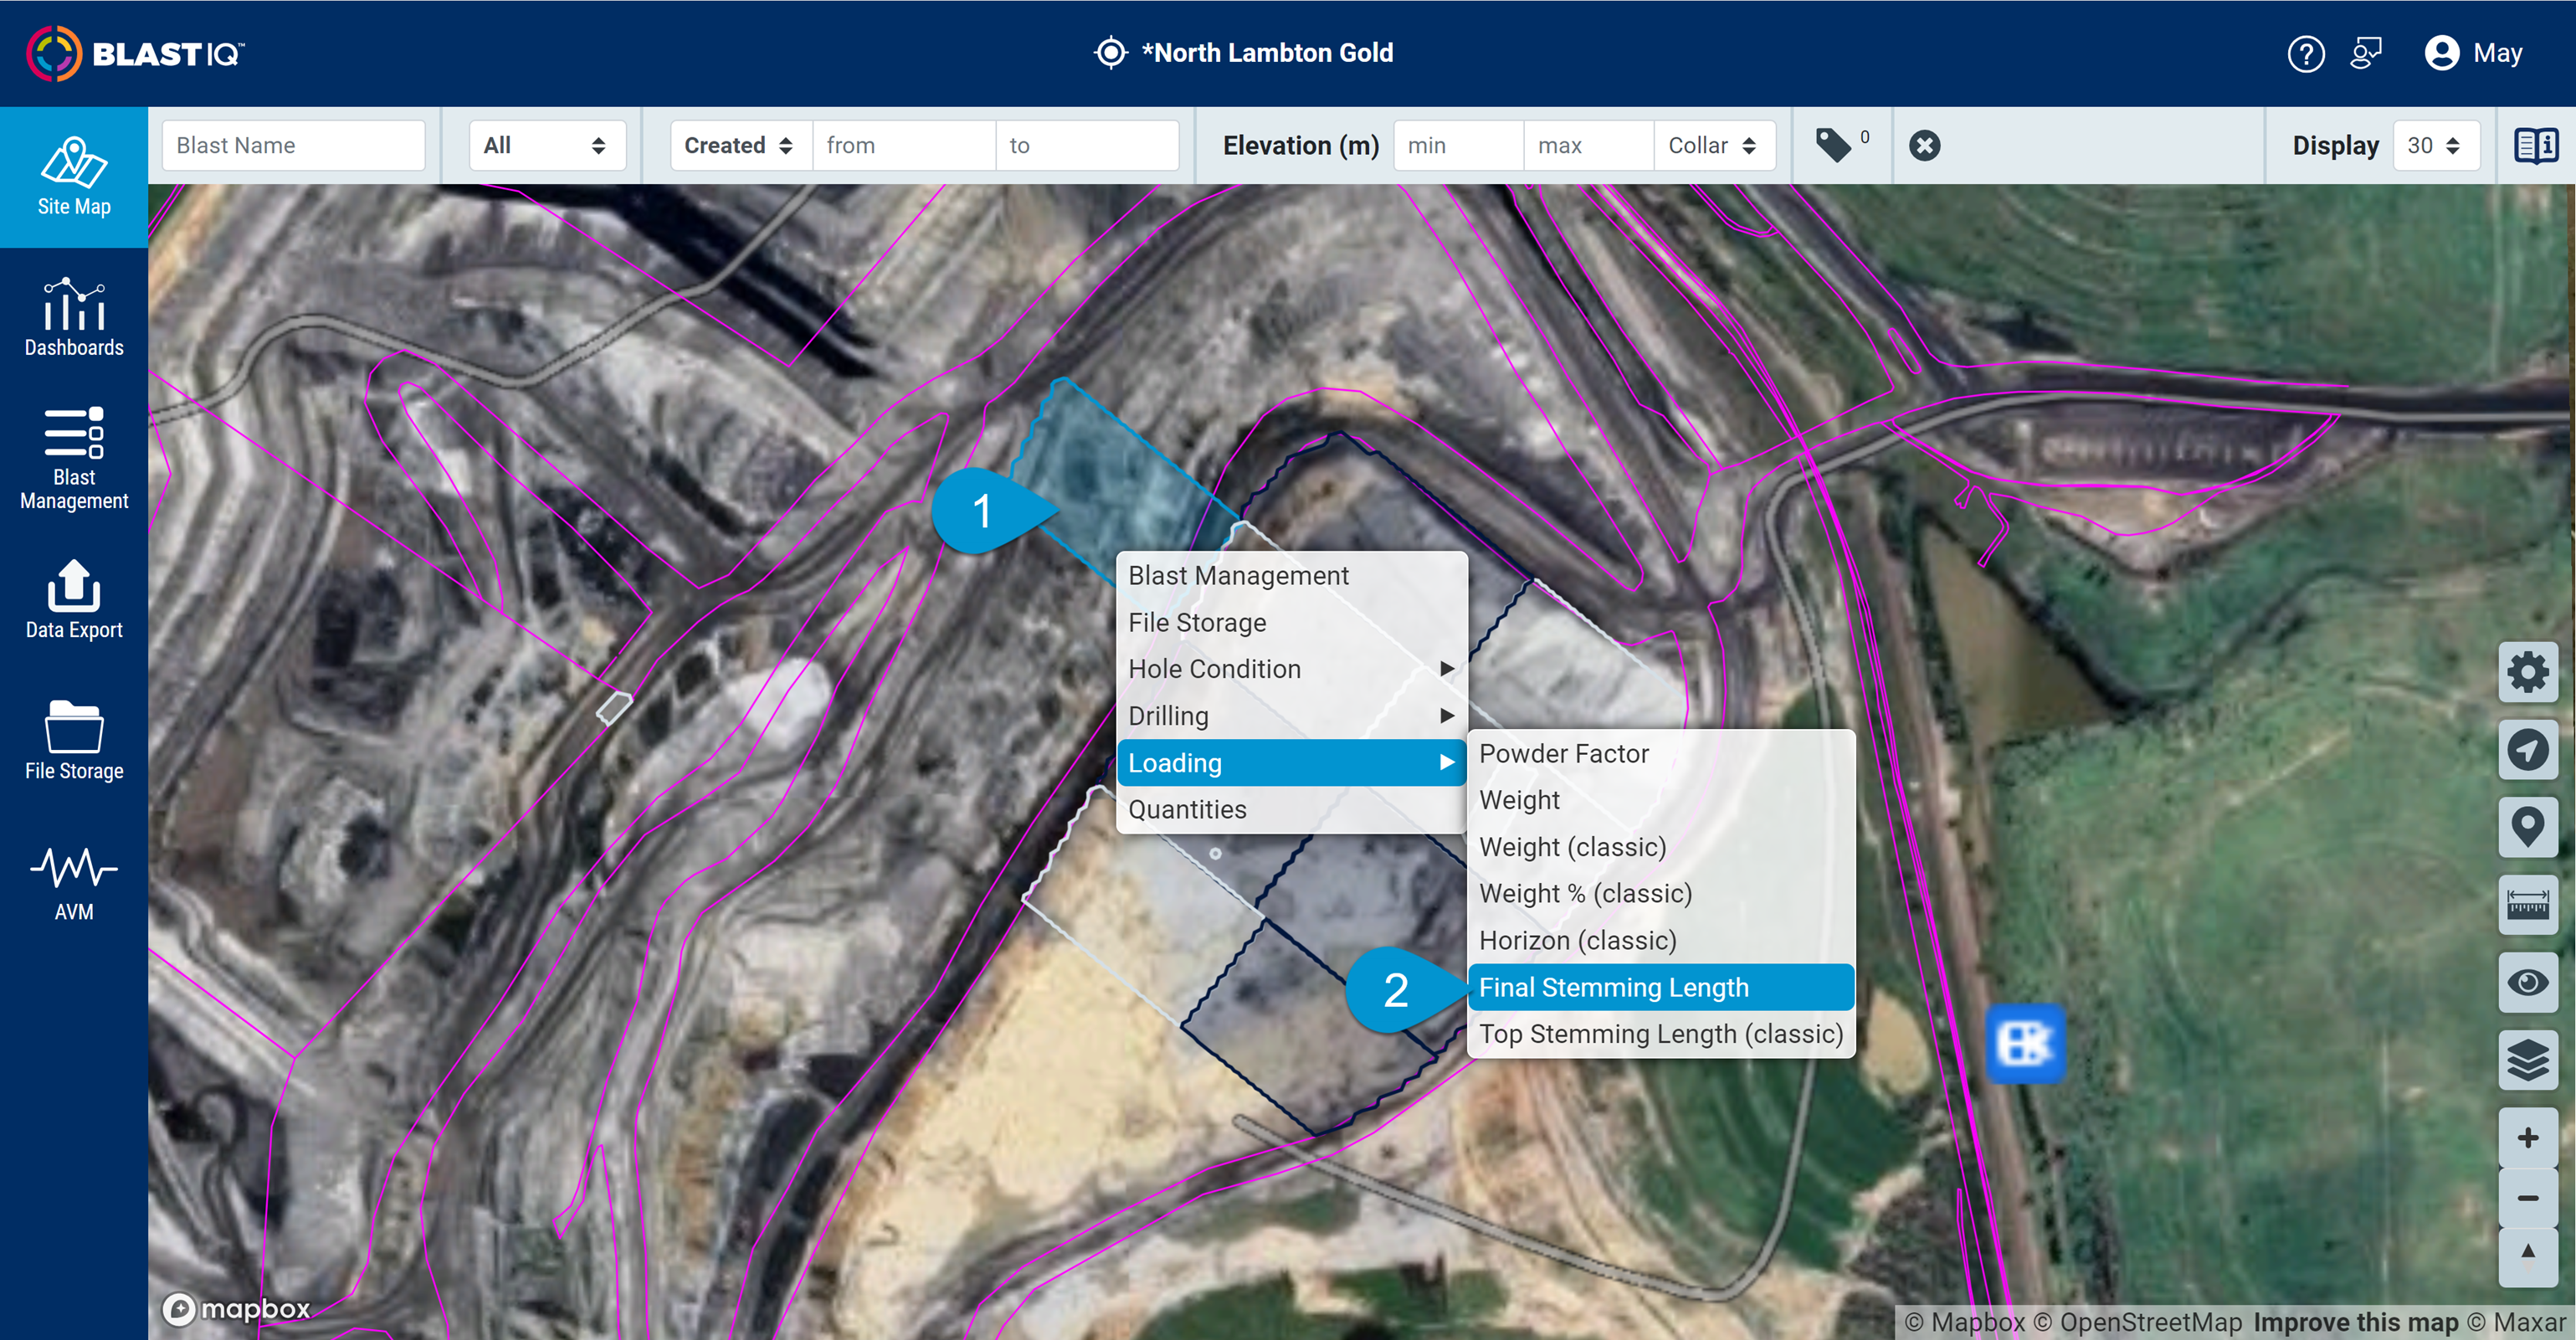Click the elevation max field
Screen dimensions: 2576x1340
click(1588, 145)
